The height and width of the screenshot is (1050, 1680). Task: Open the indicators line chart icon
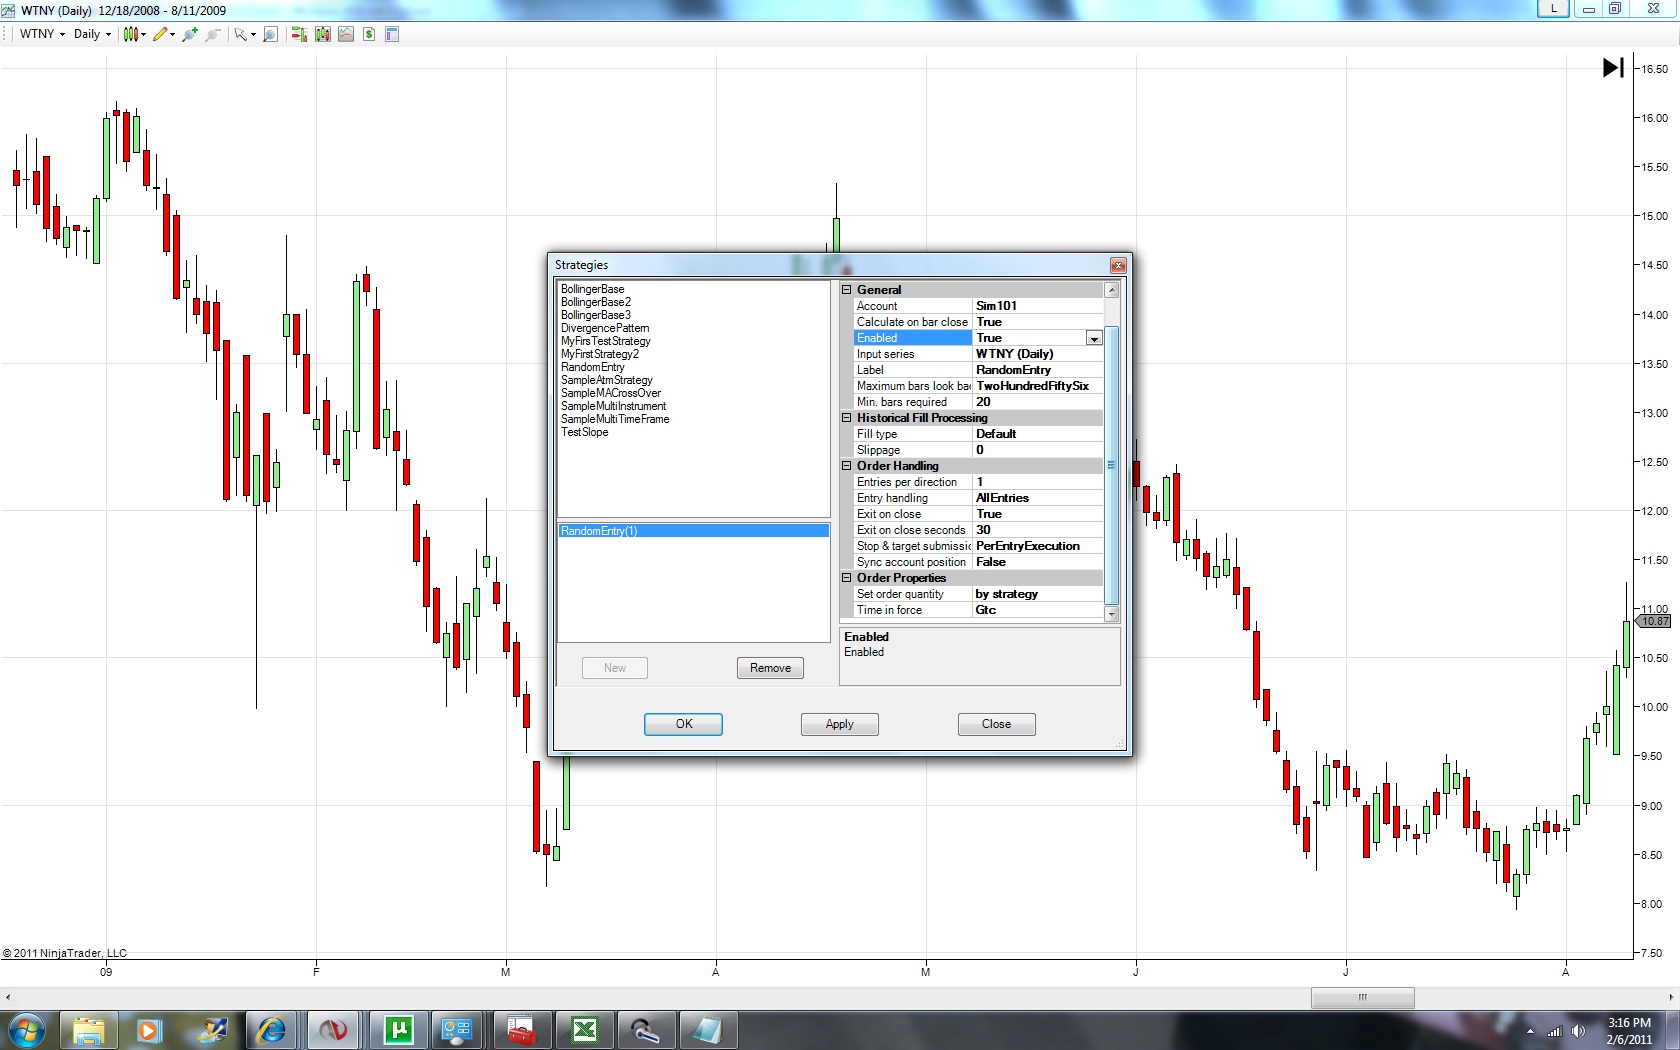pos(346,34)
